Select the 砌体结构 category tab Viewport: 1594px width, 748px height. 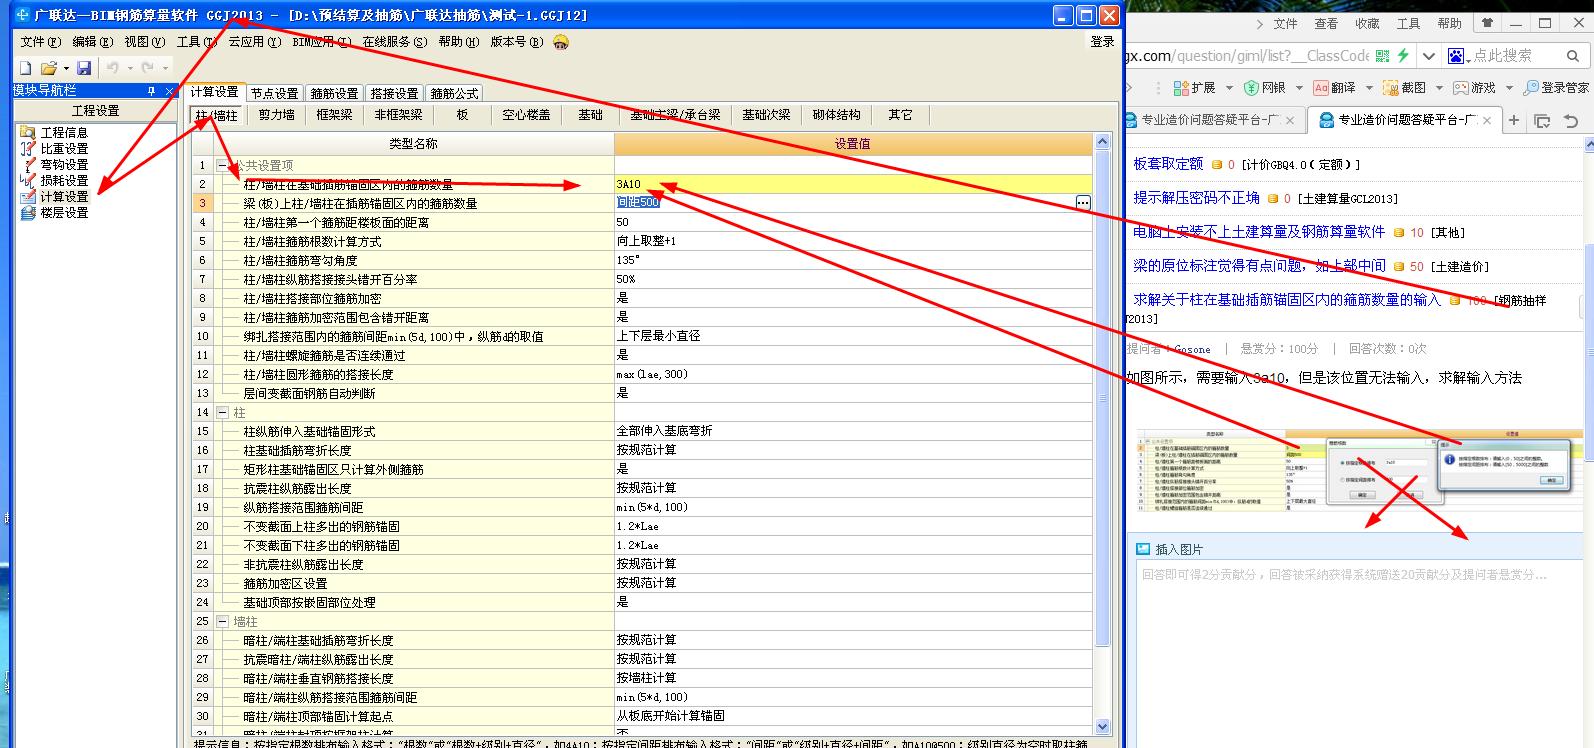click(x=836, y=115)
